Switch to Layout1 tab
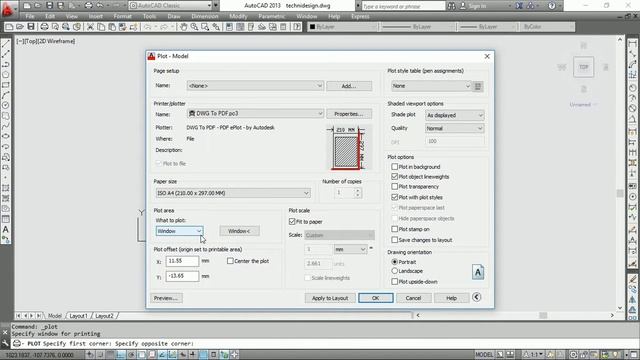This screenshot has width=640, height=360. coord(78,316)
